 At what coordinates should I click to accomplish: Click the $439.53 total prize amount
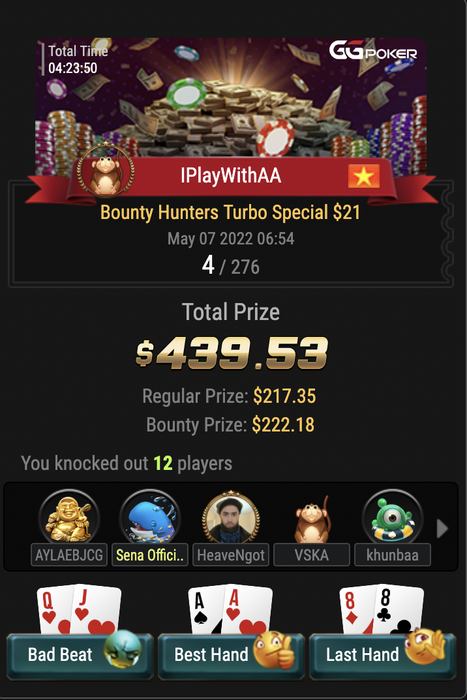[x=232, y=353]
